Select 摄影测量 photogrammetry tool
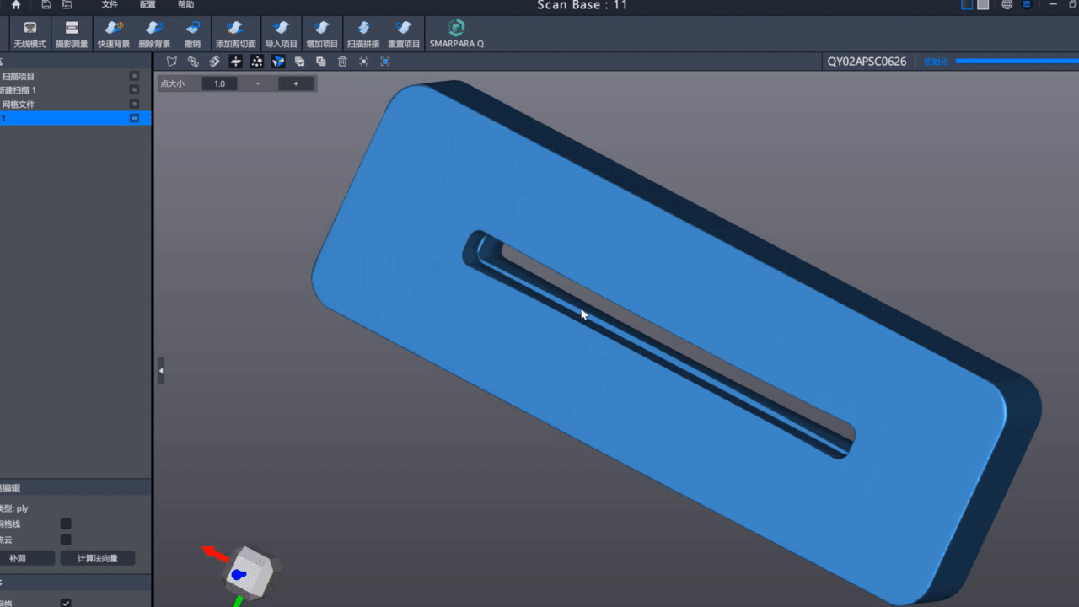 click(x=72, y=33)
